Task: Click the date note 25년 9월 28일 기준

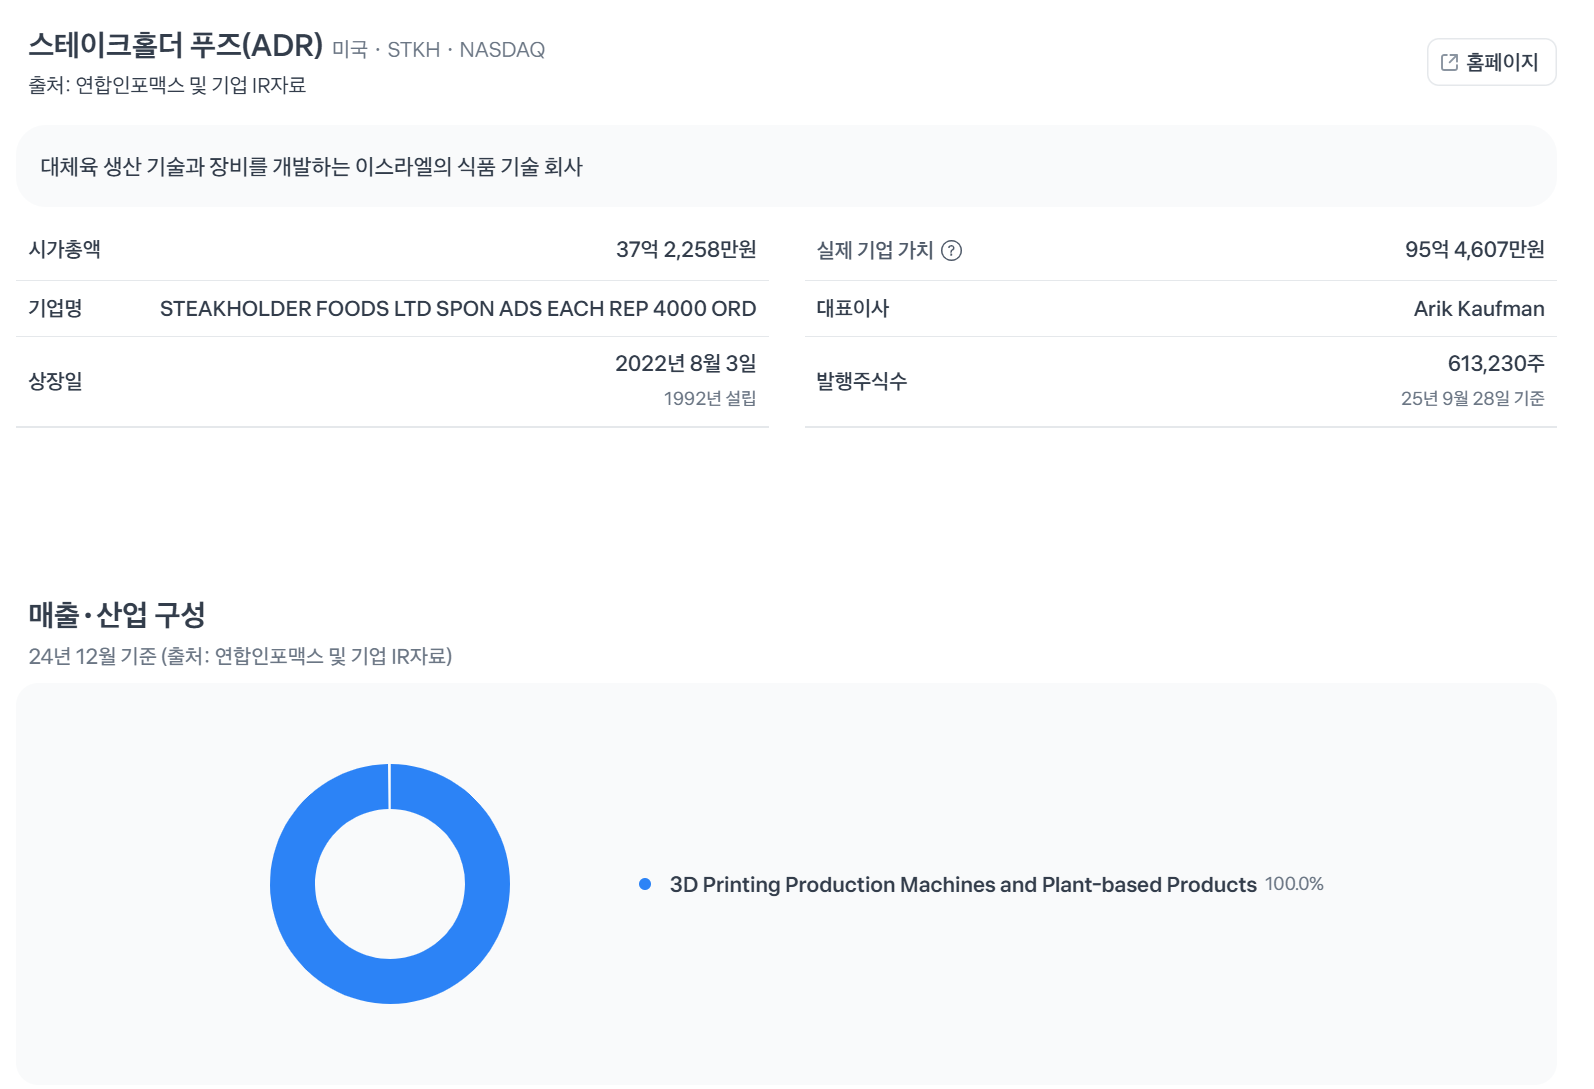Action: point(1473,398)
